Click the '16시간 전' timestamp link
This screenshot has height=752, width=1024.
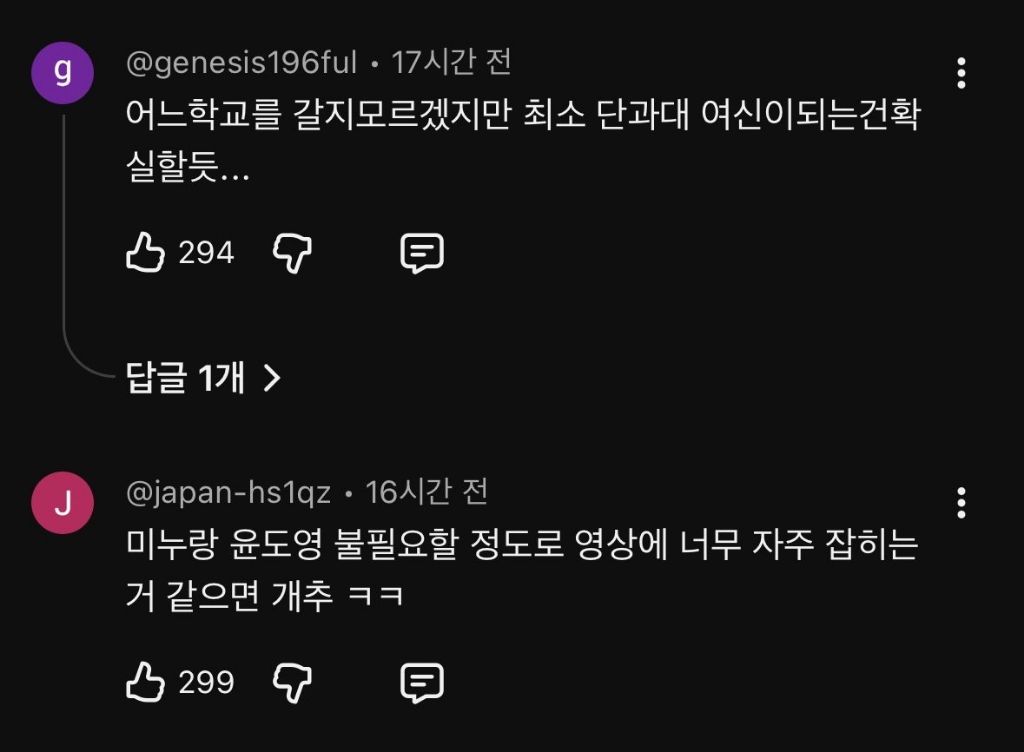click(x=432, y=490)
